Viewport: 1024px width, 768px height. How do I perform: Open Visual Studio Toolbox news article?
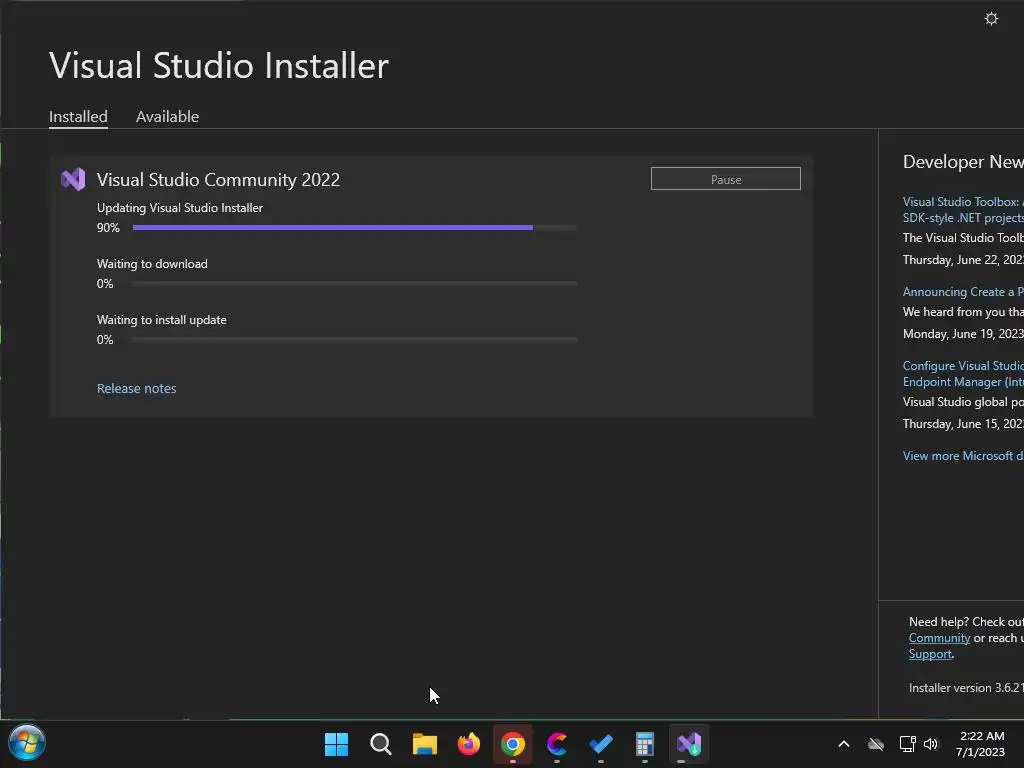pos(963,210)
